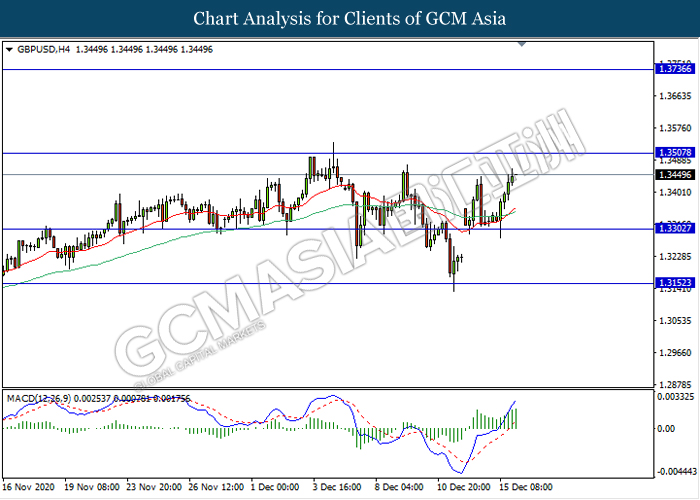The width and height of the screenshot is (700, 500).
Task: Select the 1.37366 price level label
Action: (675, 69)
